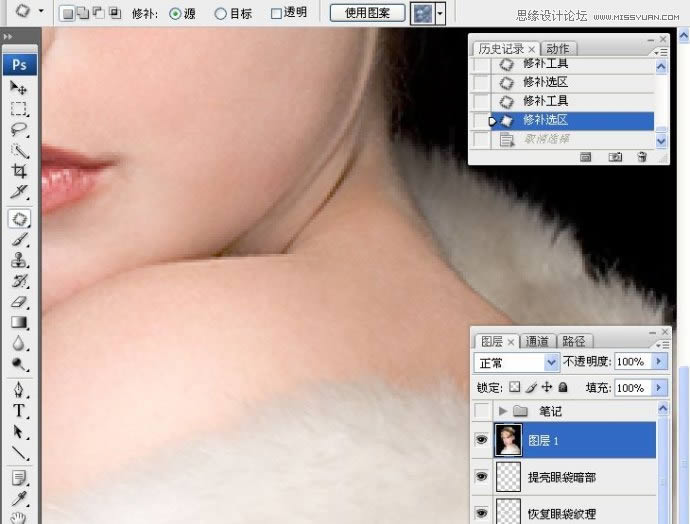Click the 使用图案 (Use Pattern) button
Screen dimensions: 690x524
click(x=368, y=13)
